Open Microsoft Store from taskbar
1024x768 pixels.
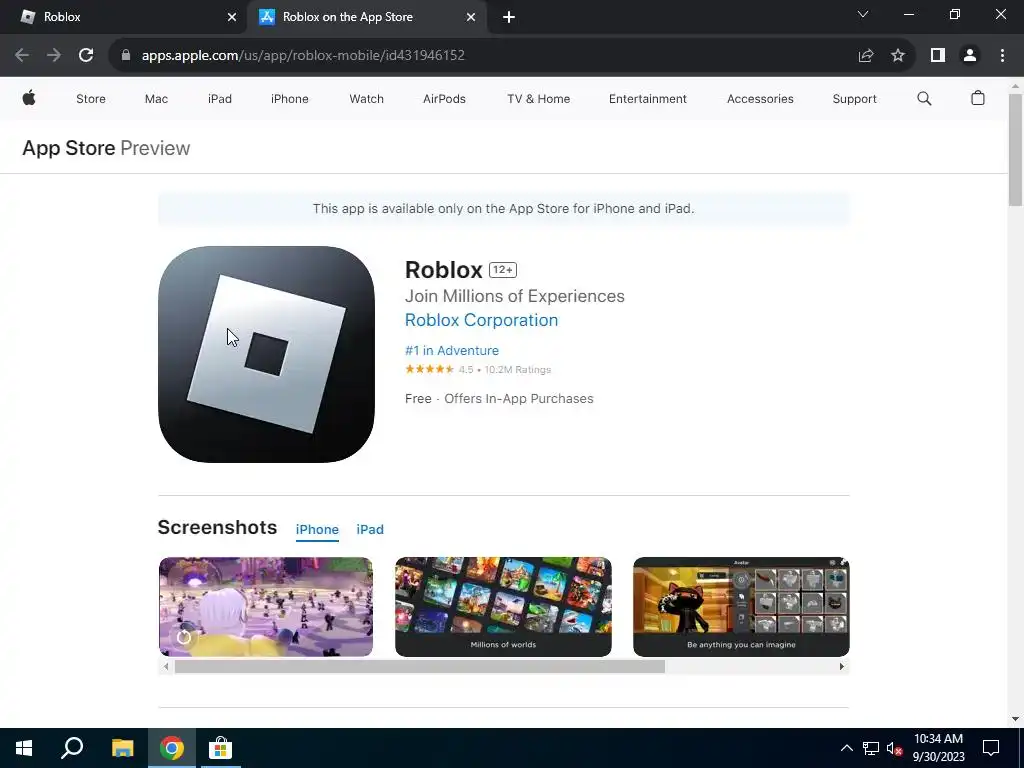pos(221,748)
